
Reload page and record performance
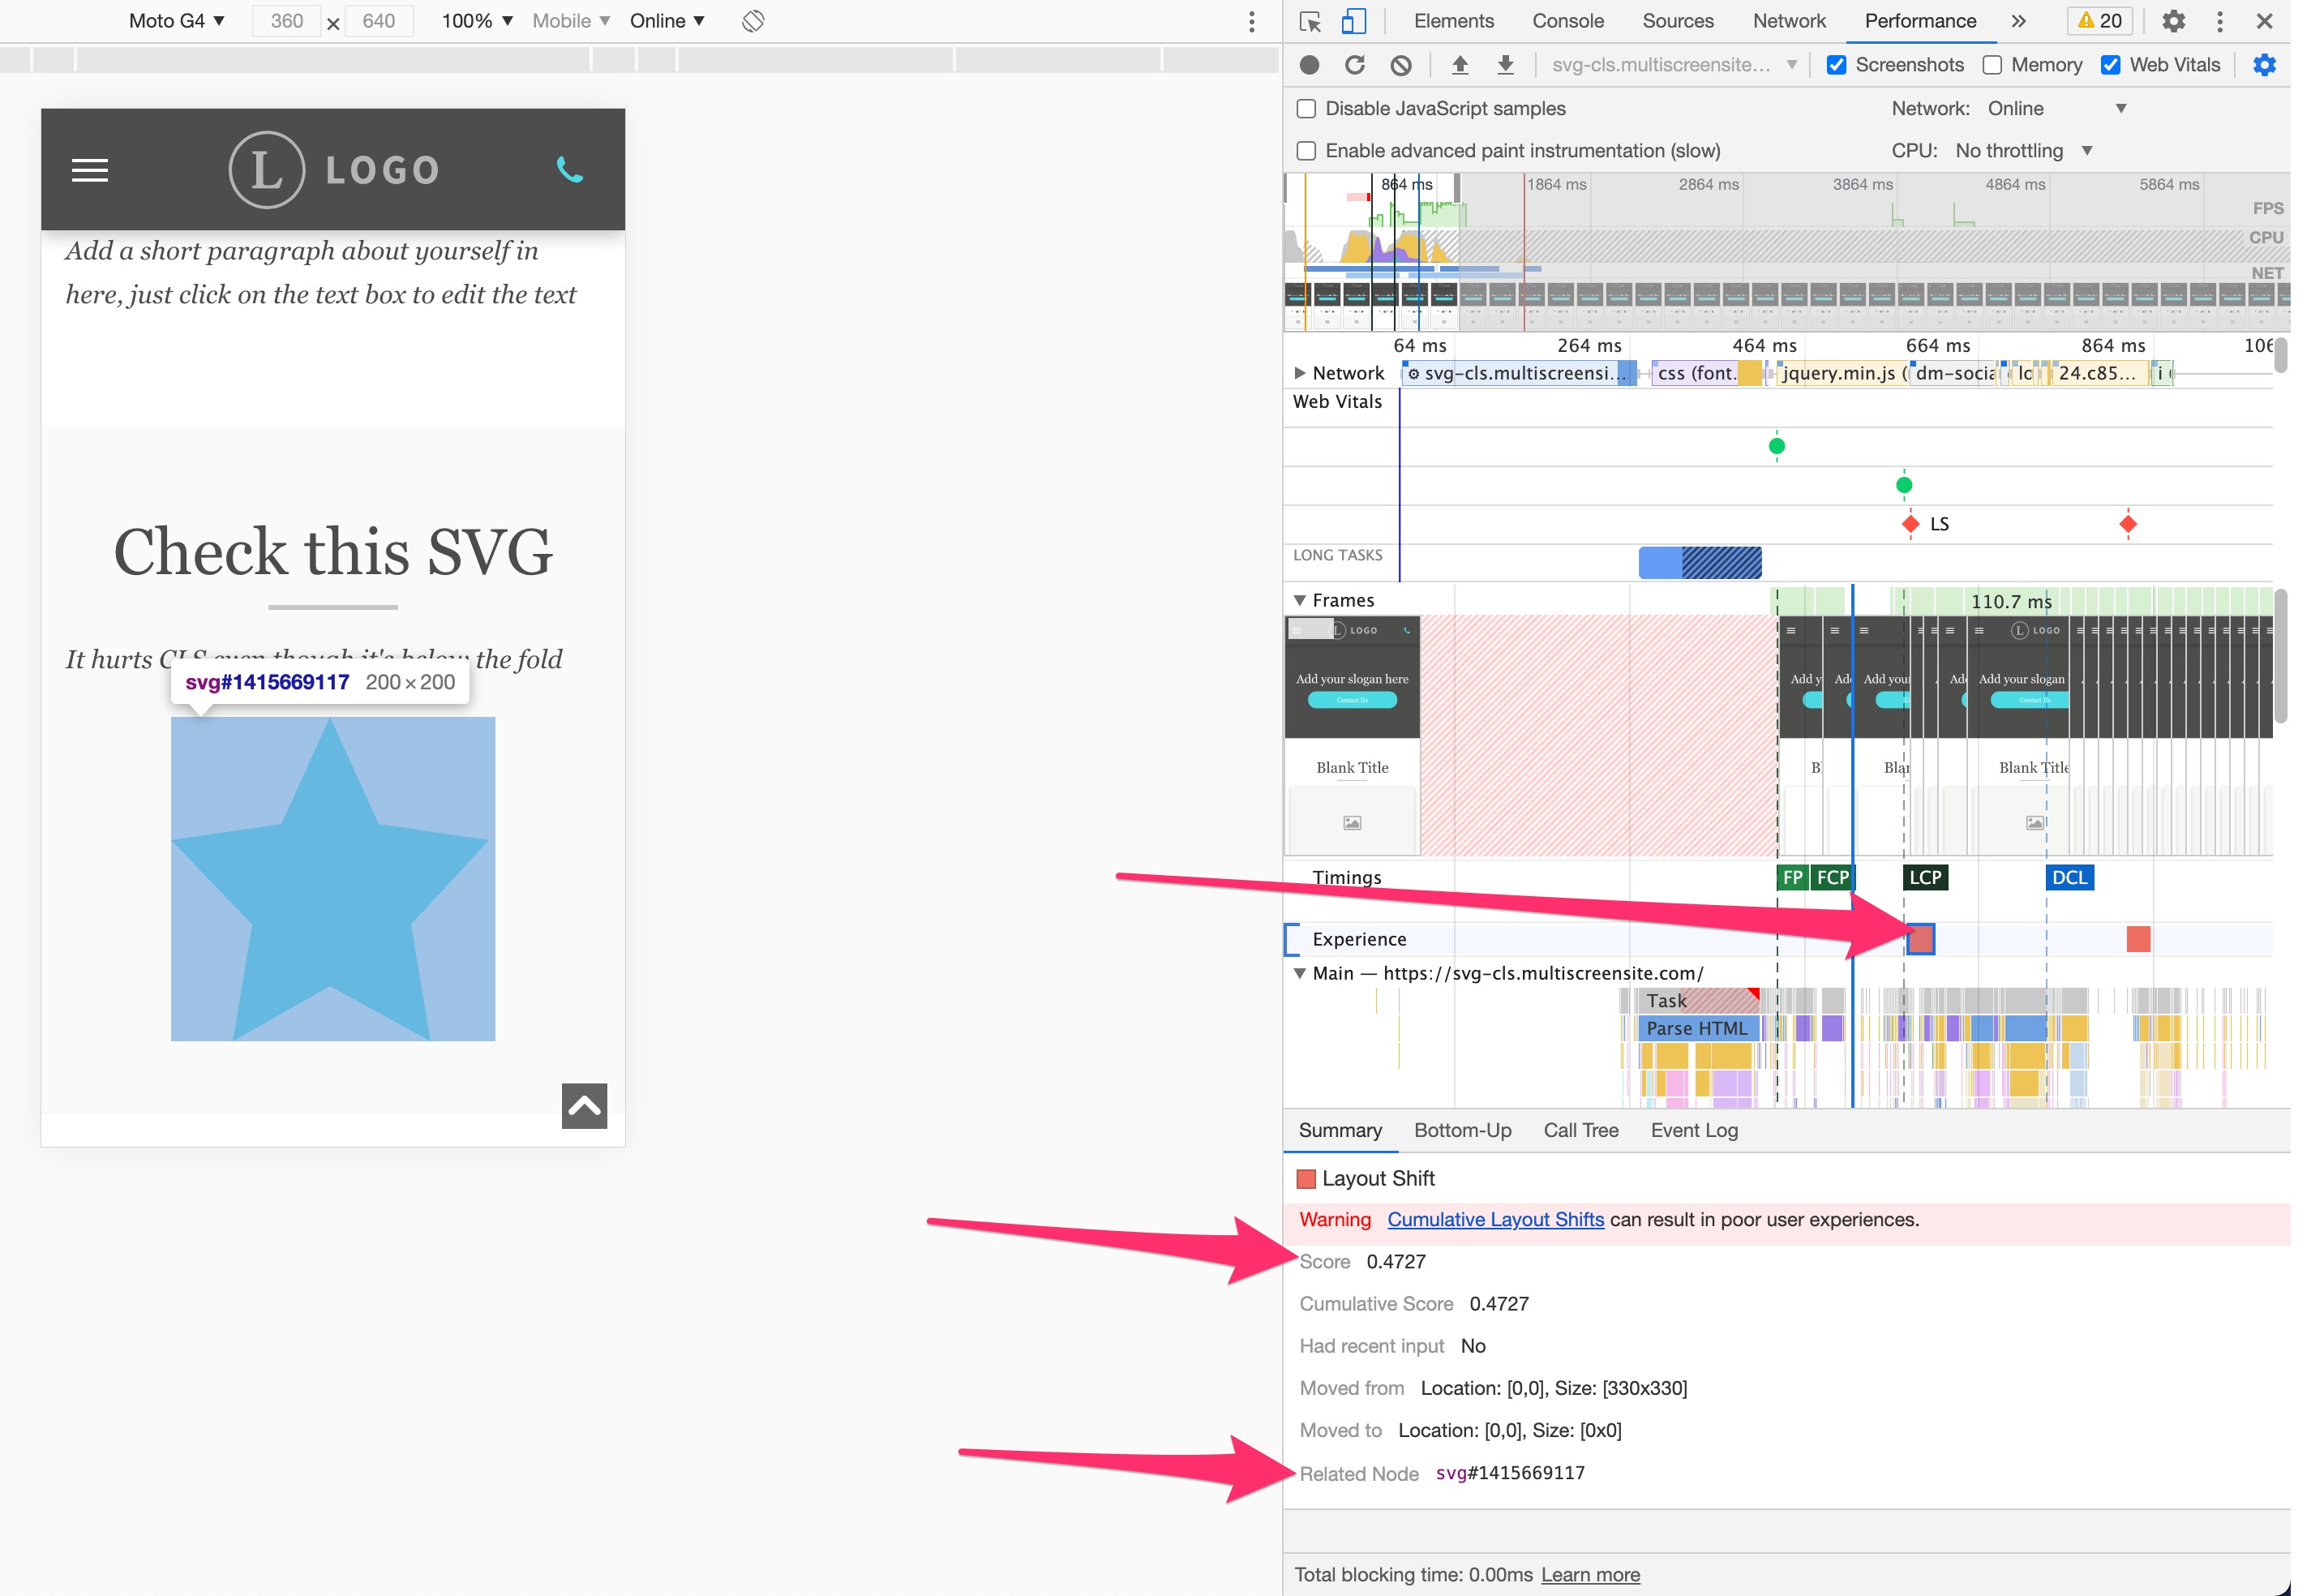(1355, 64)
